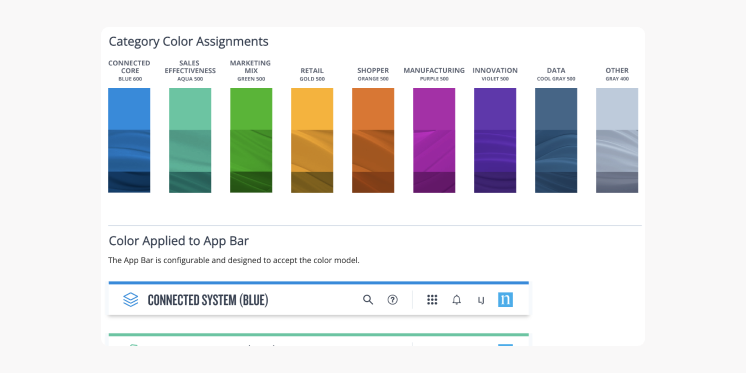
Task: Click the Shopper orange swatch
Action: pos(373,140)
